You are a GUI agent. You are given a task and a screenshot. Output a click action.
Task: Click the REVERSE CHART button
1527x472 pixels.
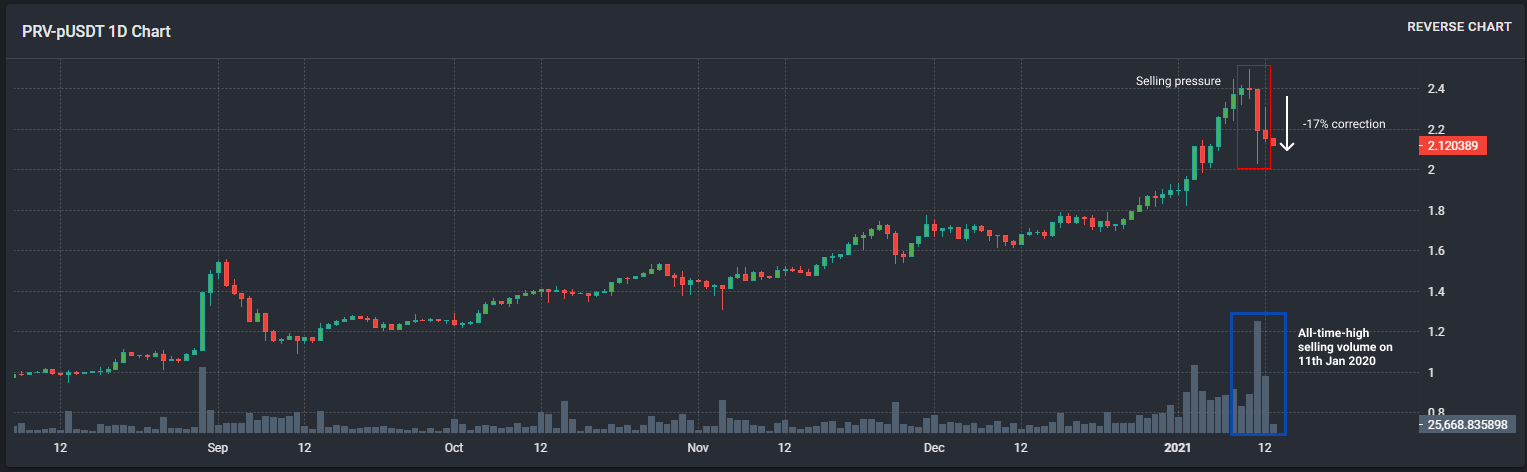(1459, 27)
